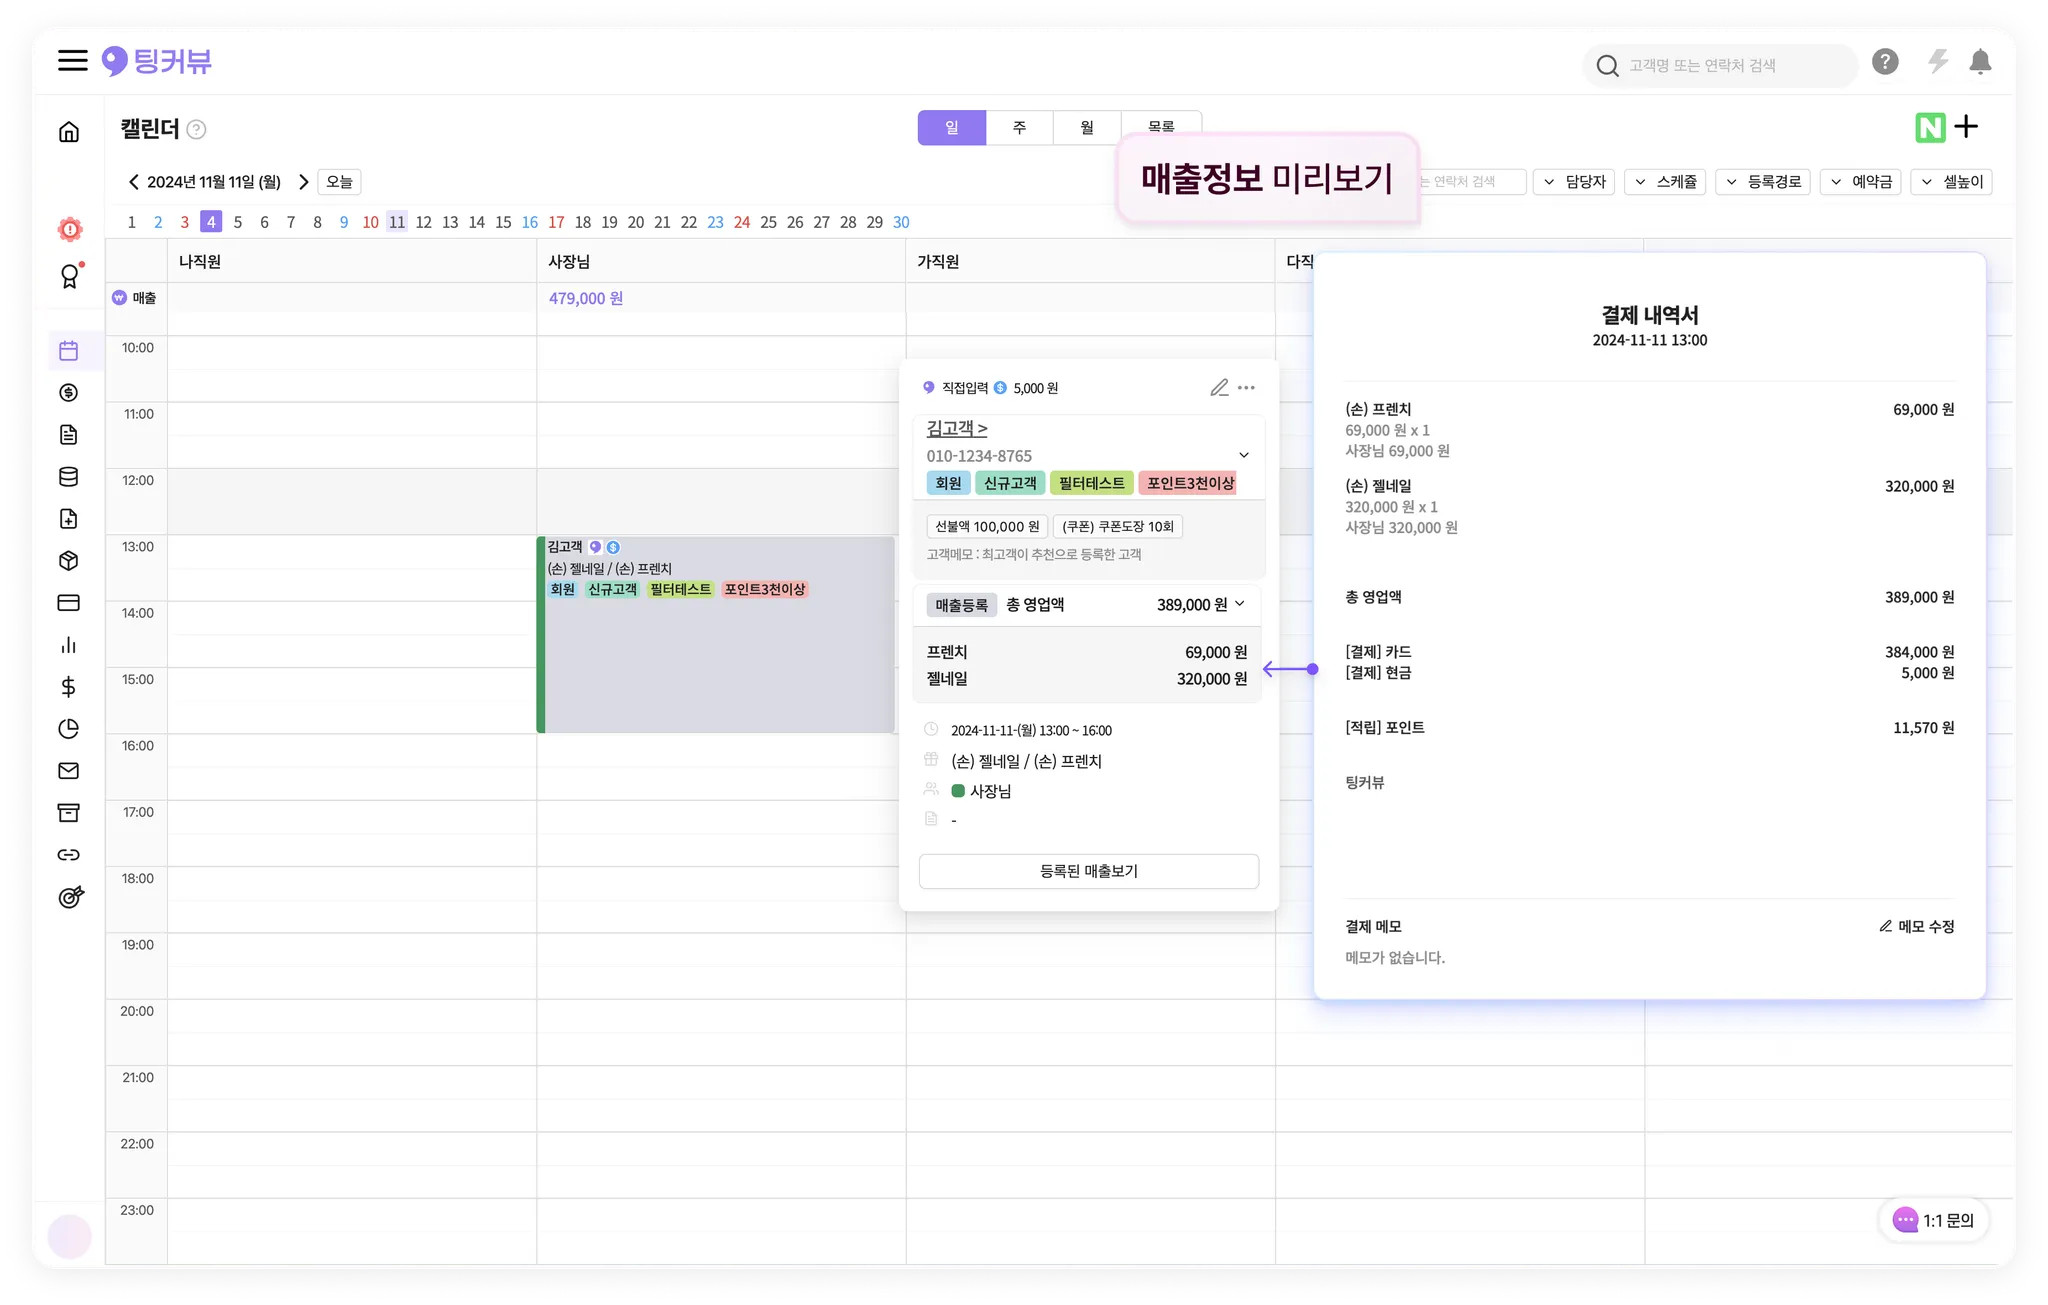Switch to the 월 view tab
This screenshot has width=2048, height=1305.
(x=1087, y=128)
